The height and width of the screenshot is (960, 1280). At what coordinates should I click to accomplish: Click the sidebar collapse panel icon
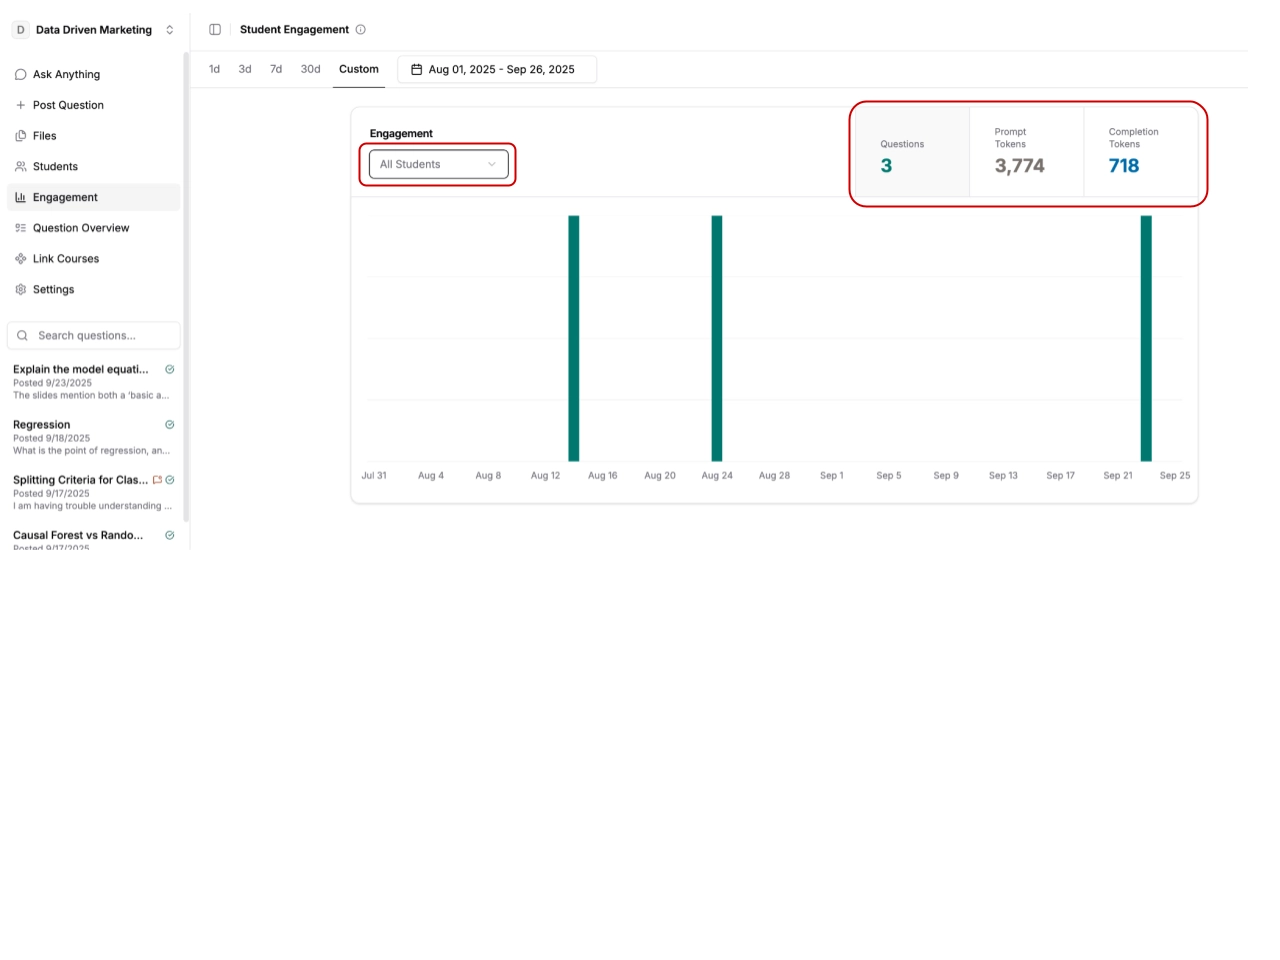(215, 30)
